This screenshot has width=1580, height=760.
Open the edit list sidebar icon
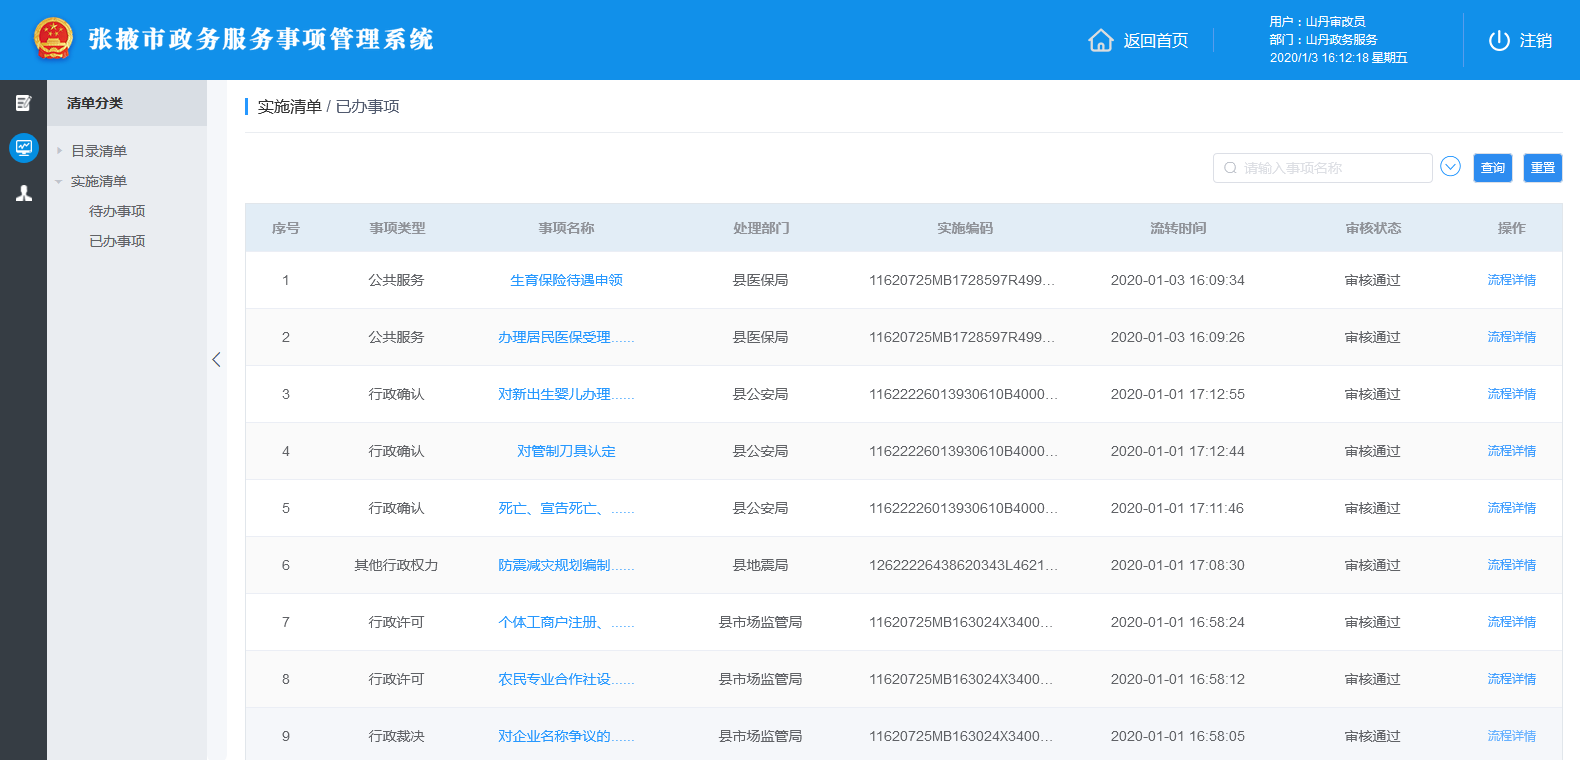pos(24,103)
